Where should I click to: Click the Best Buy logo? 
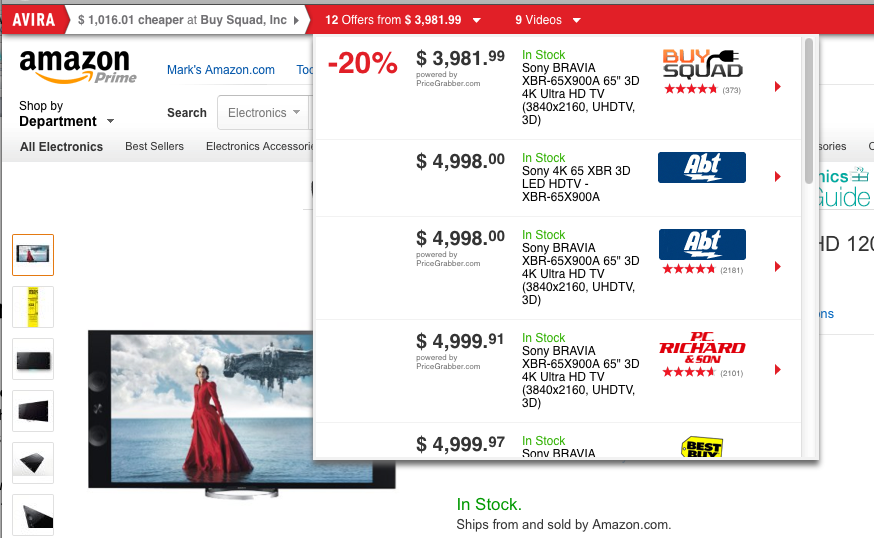pyautogui.click(x=702, y=447)
